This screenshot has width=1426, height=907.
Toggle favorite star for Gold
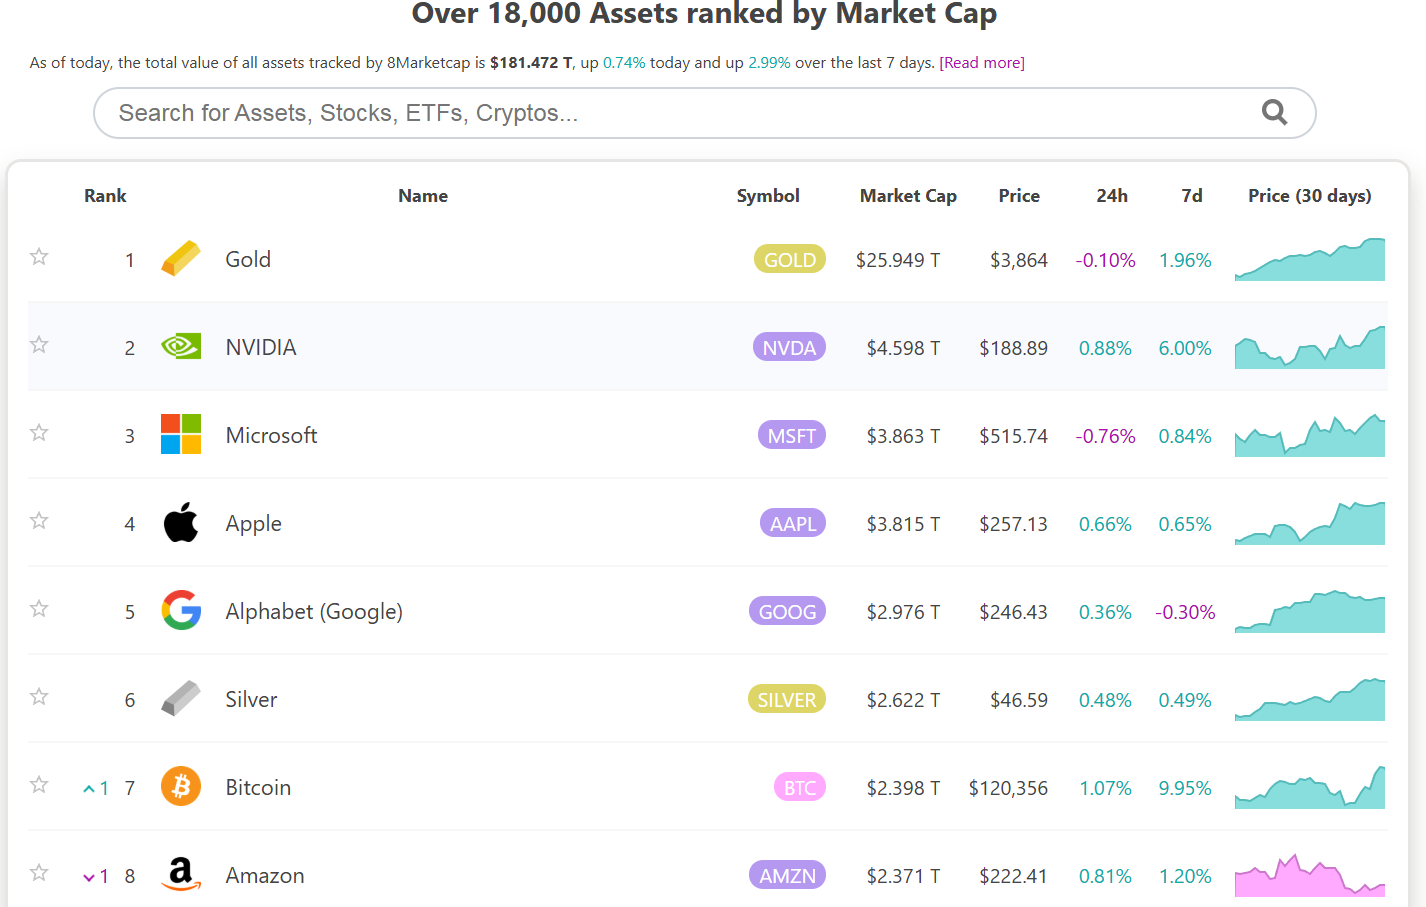[x=39, y=257]
